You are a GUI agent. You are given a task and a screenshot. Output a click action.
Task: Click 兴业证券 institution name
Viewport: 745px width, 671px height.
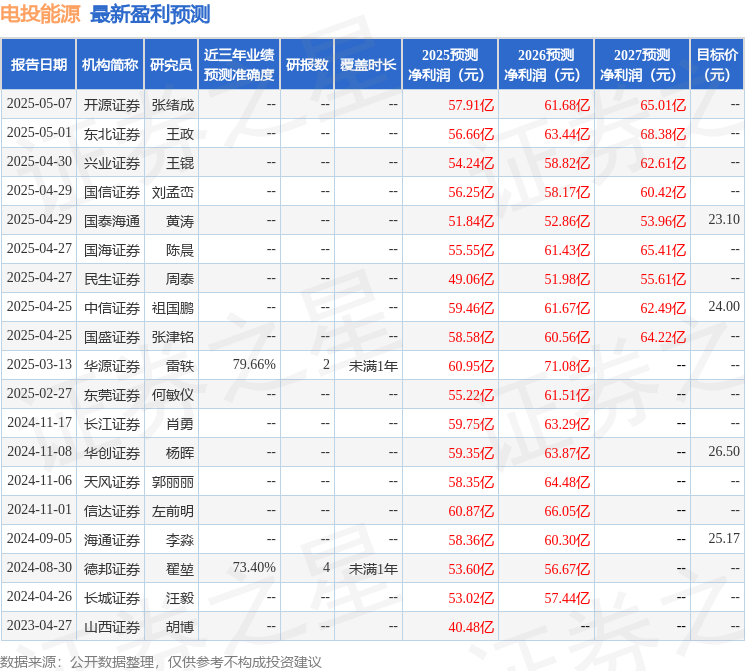(x=112, y=163)
